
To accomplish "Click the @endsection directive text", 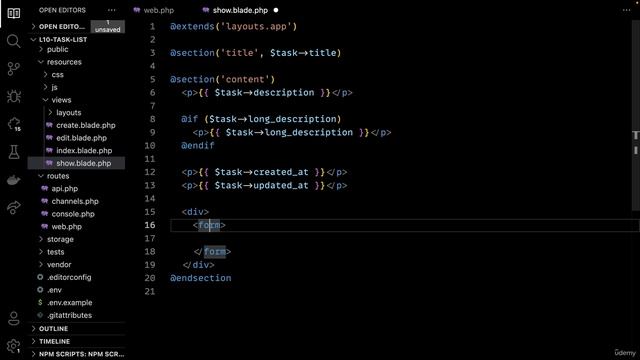I will (200, 278).
